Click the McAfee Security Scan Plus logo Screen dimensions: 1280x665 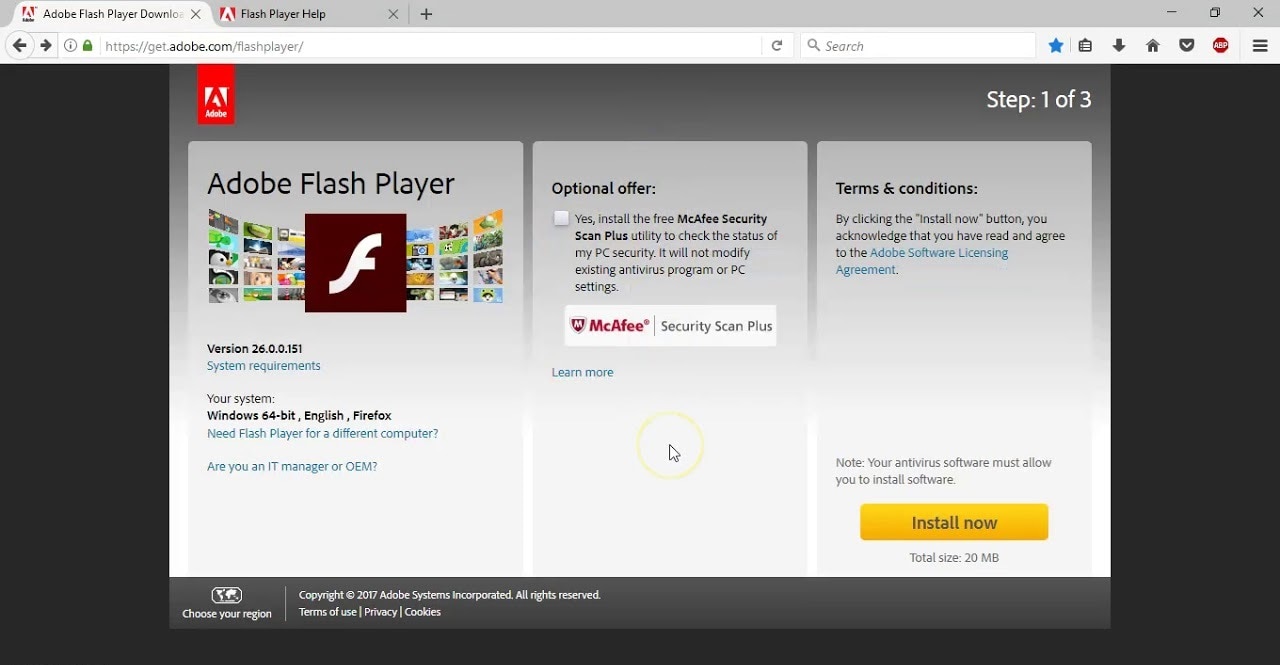coord(670,326)
